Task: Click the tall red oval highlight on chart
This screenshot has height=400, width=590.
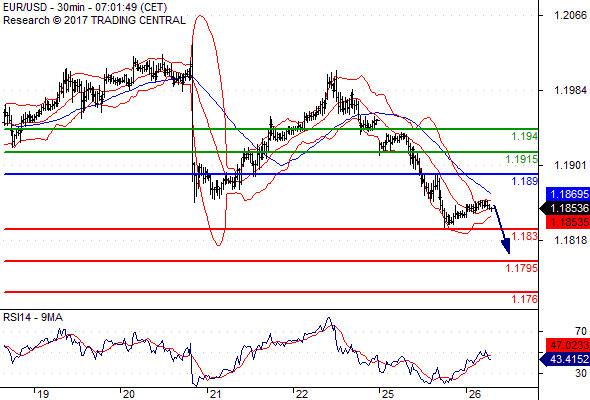Action: pyautogui.click(x=209, y=131)
